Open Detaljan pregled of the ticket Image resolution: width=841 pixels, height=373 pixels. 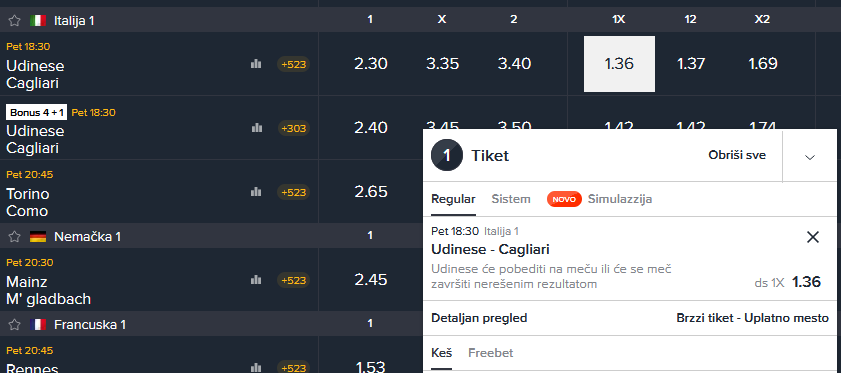479,318
